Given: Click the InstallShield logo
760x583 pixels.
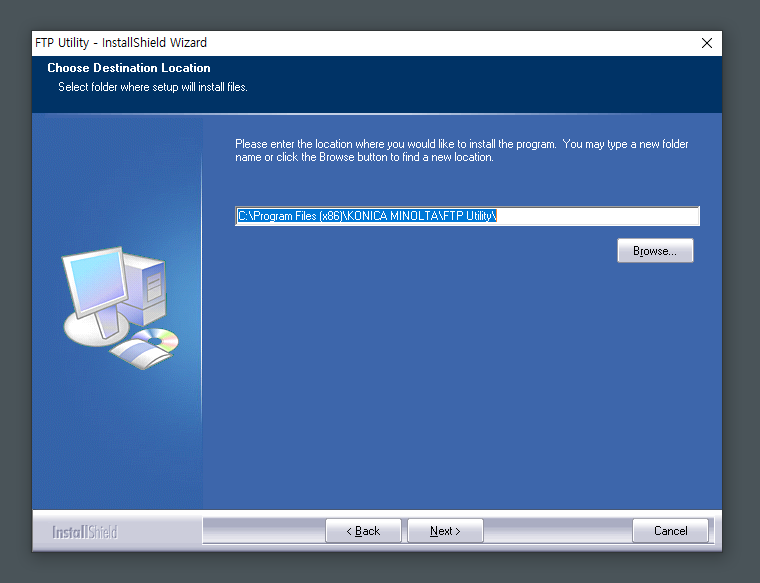Looking at the screenshot, I should 85,532.
